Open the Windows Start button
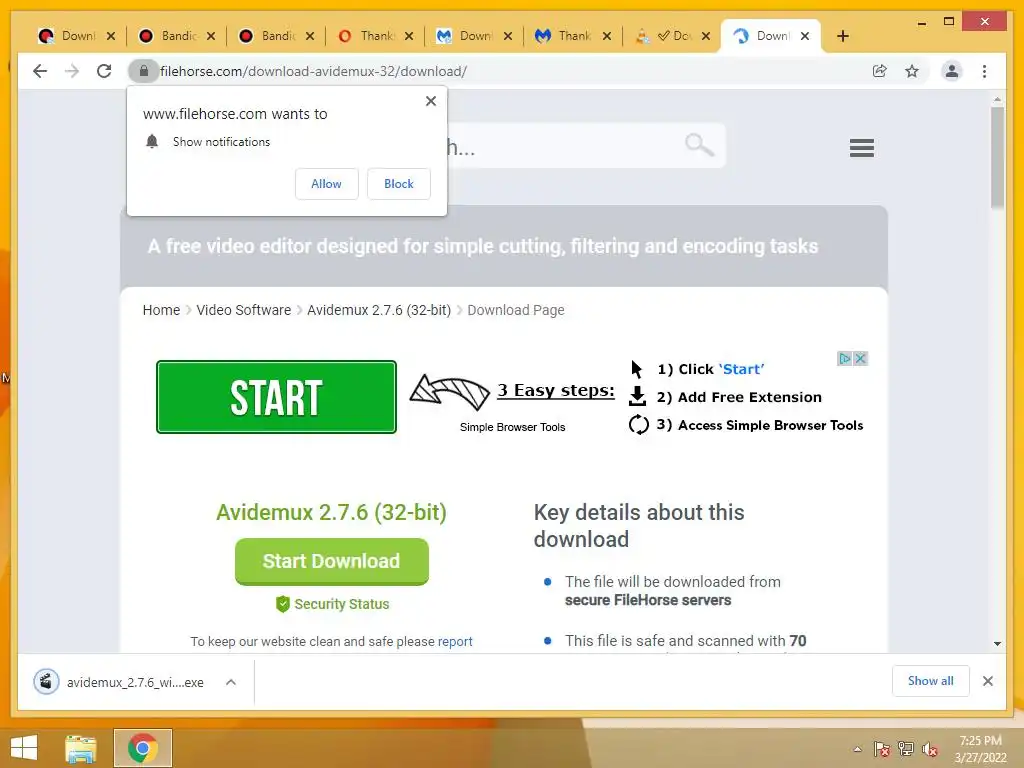Image resolution: width=1024 pixels, height=768 pixels. (x=24, y=748)
